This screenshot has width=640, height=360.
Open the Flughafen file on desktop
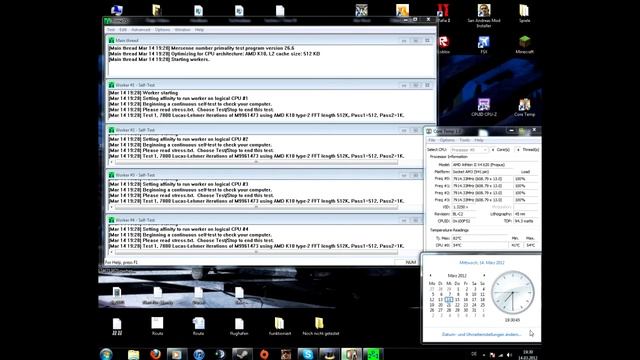click(239, 326)
